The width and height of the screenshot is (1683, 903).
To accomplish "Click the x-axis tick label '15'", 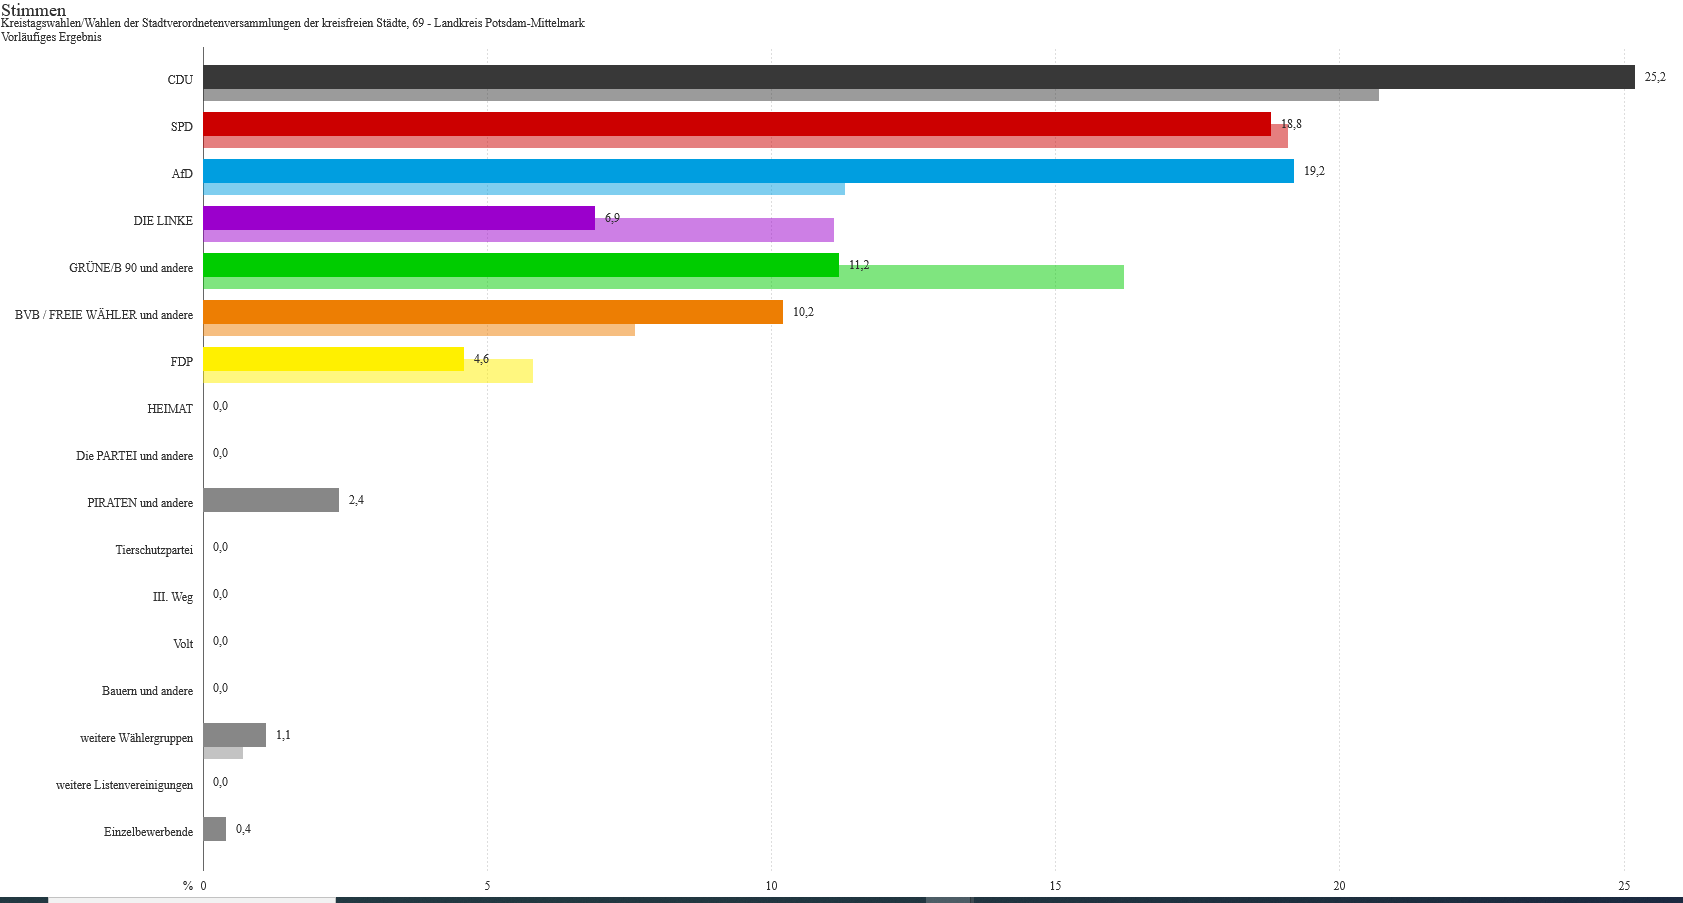I will pos(1055,886).
